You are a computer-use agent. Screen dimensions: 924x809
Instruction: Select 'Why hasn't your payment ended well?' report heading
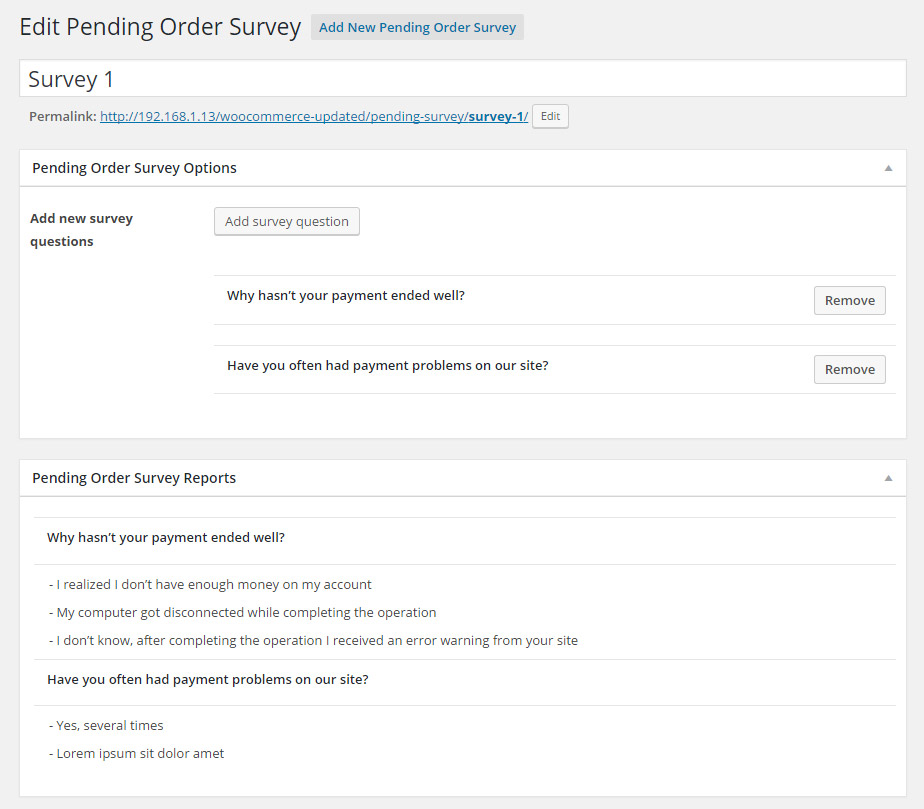tap(166, 538)
